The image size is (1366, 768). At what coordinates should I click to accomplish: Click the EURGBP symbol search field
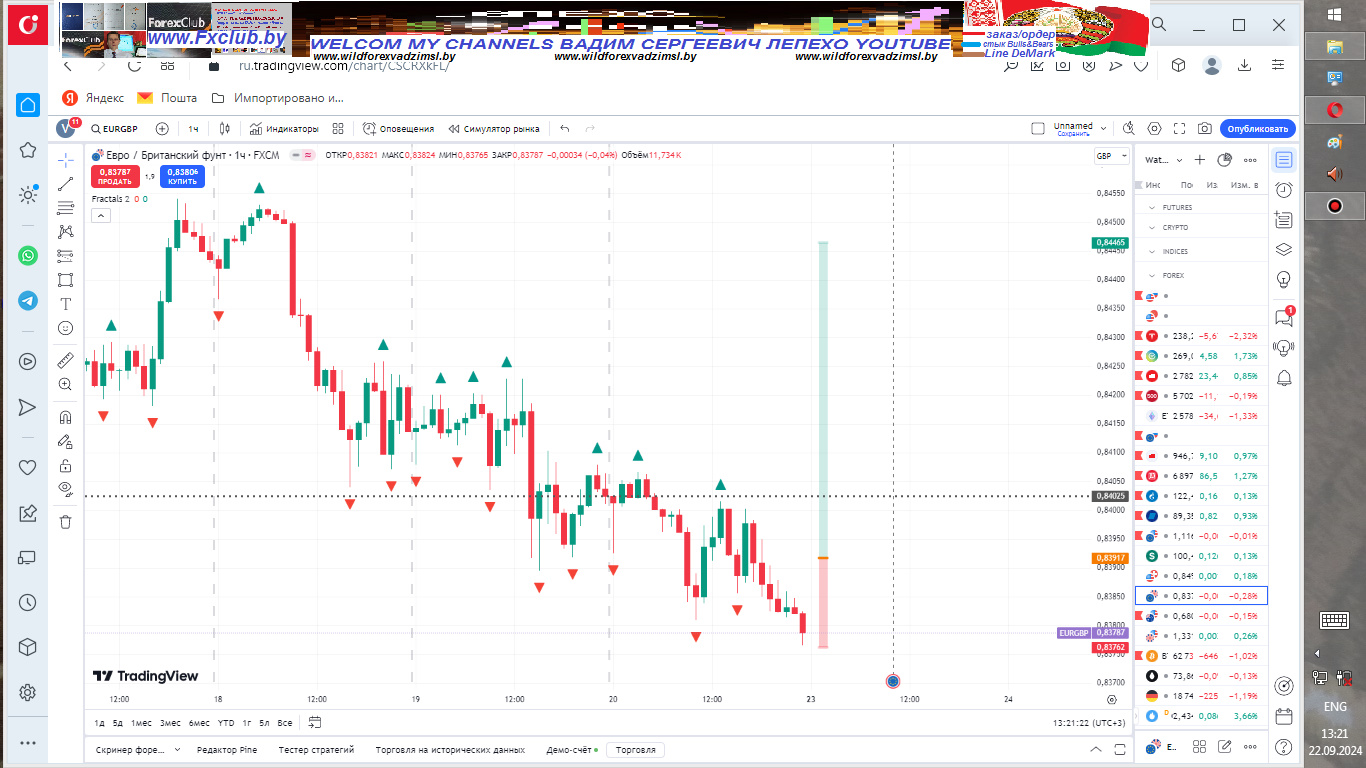[114, 129]
